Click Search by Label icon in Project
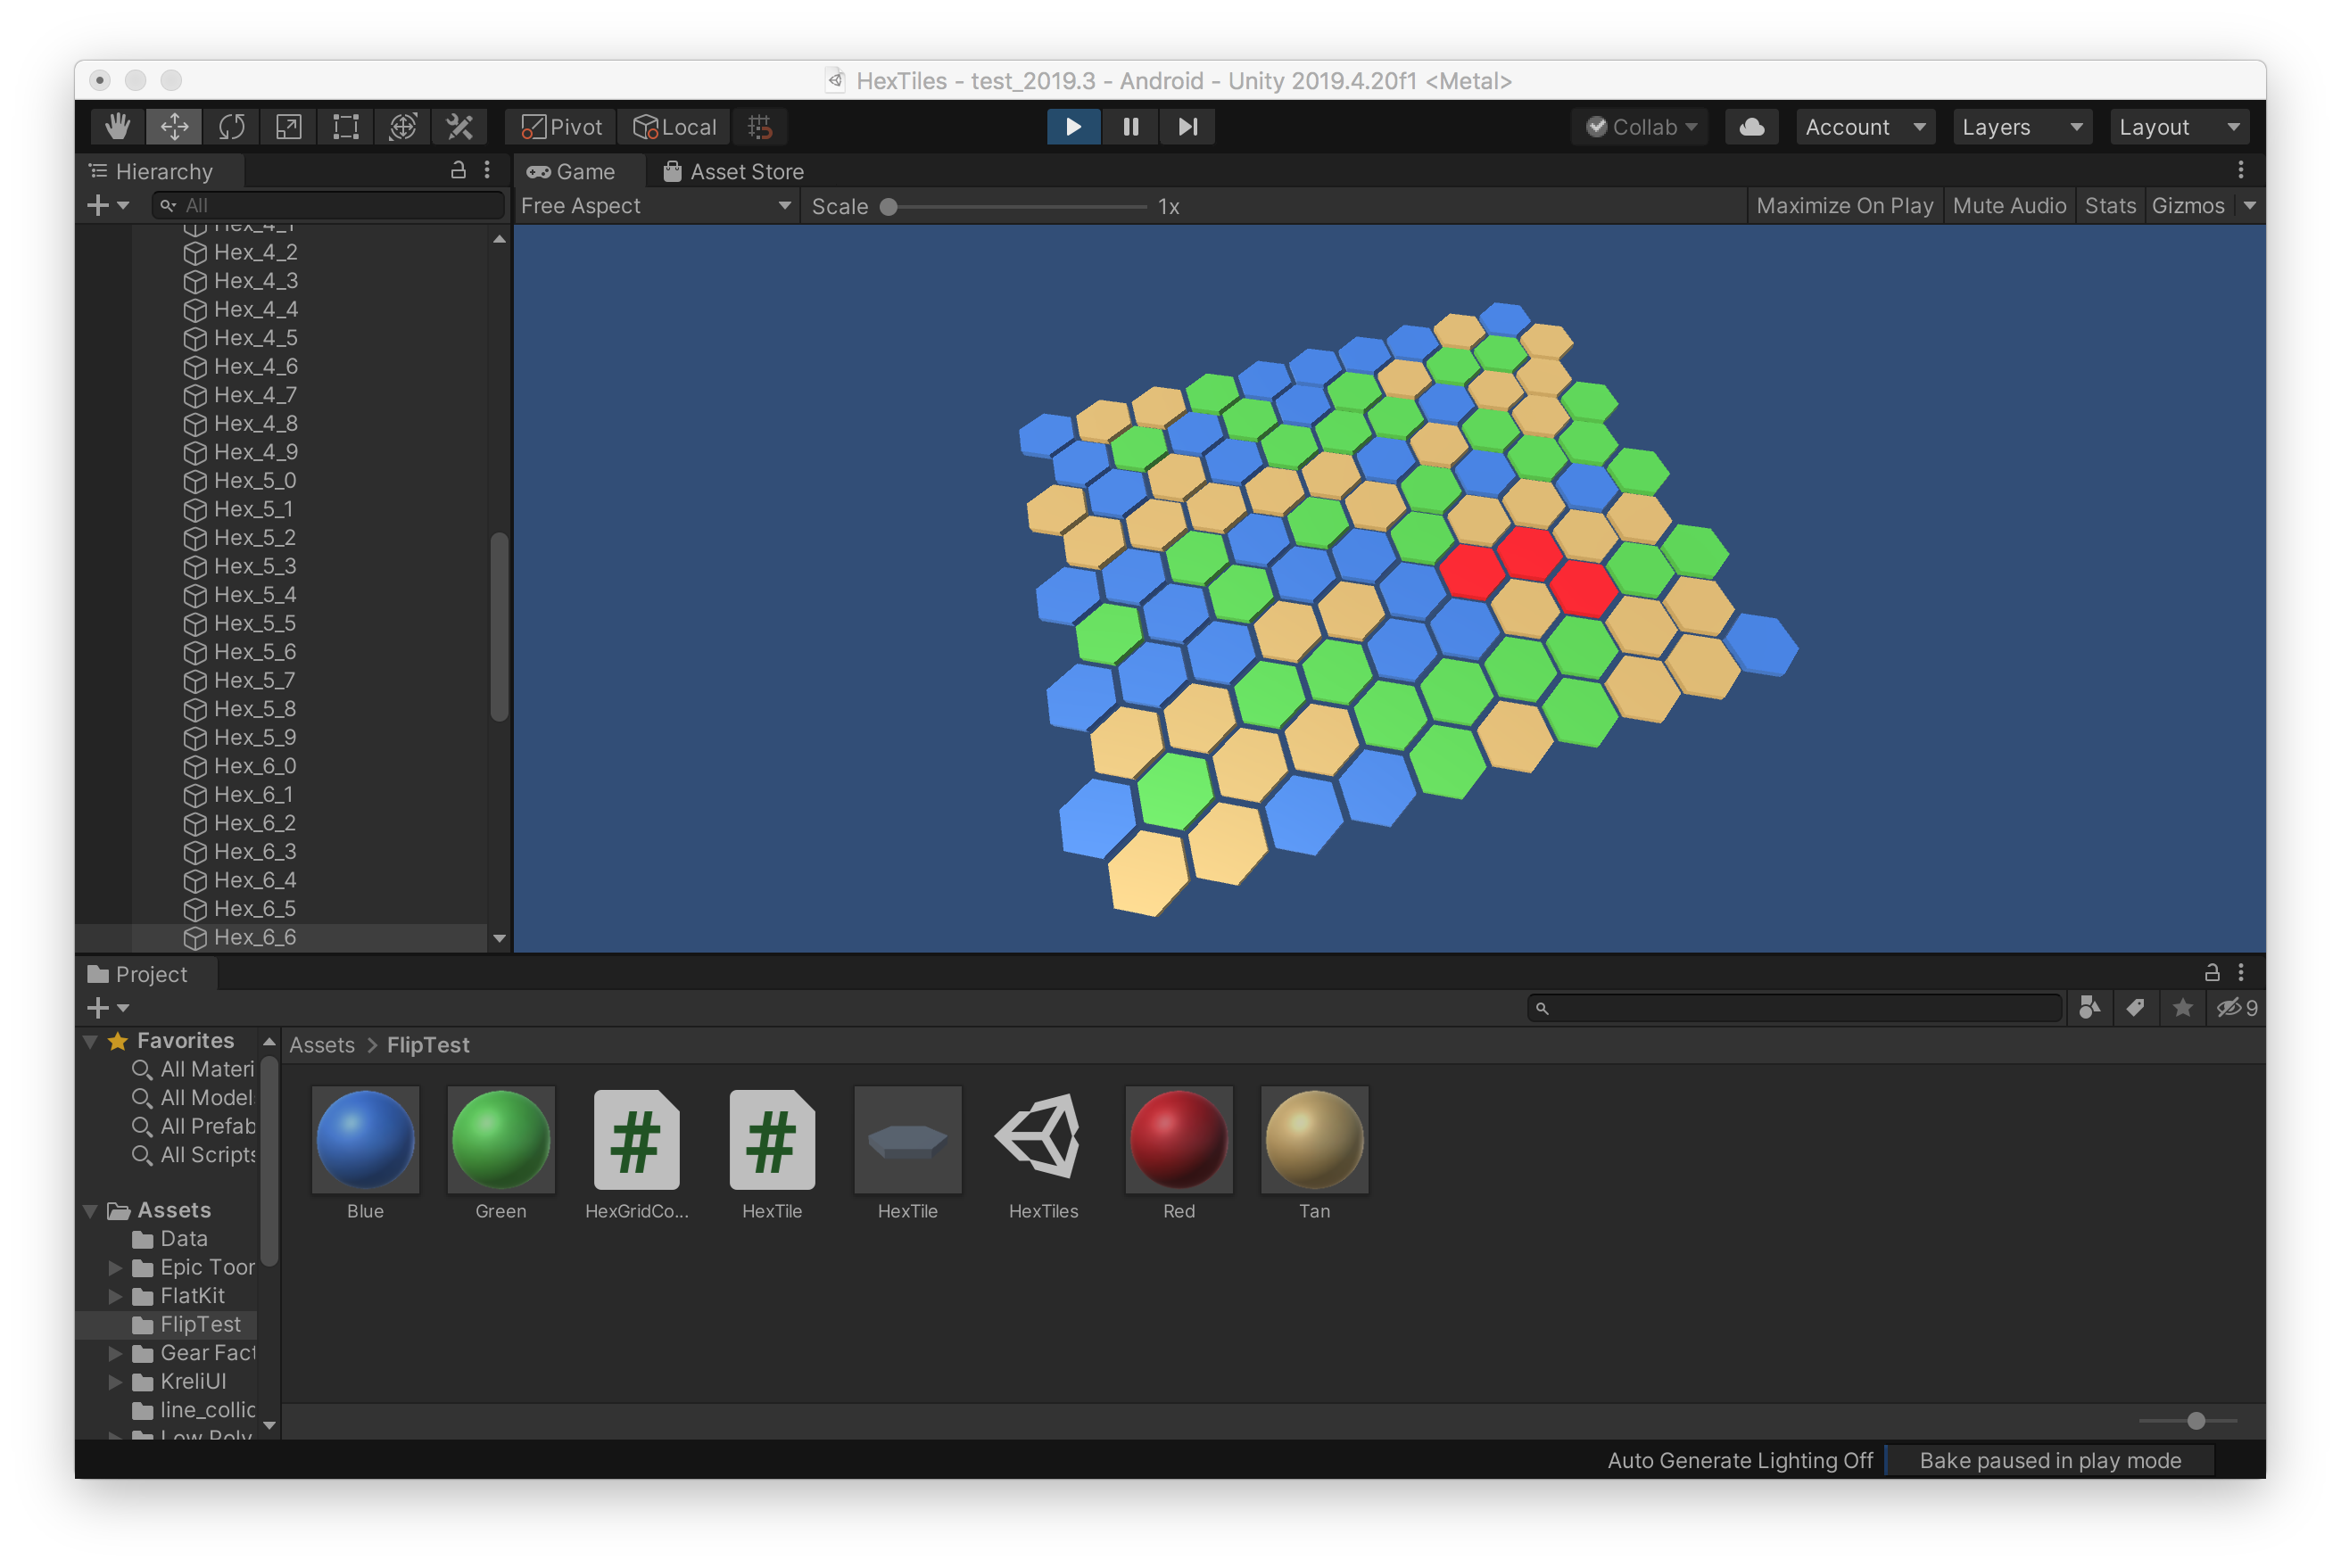The width and height of the screenshot is (2341, 1568). coord(2135,1007)
